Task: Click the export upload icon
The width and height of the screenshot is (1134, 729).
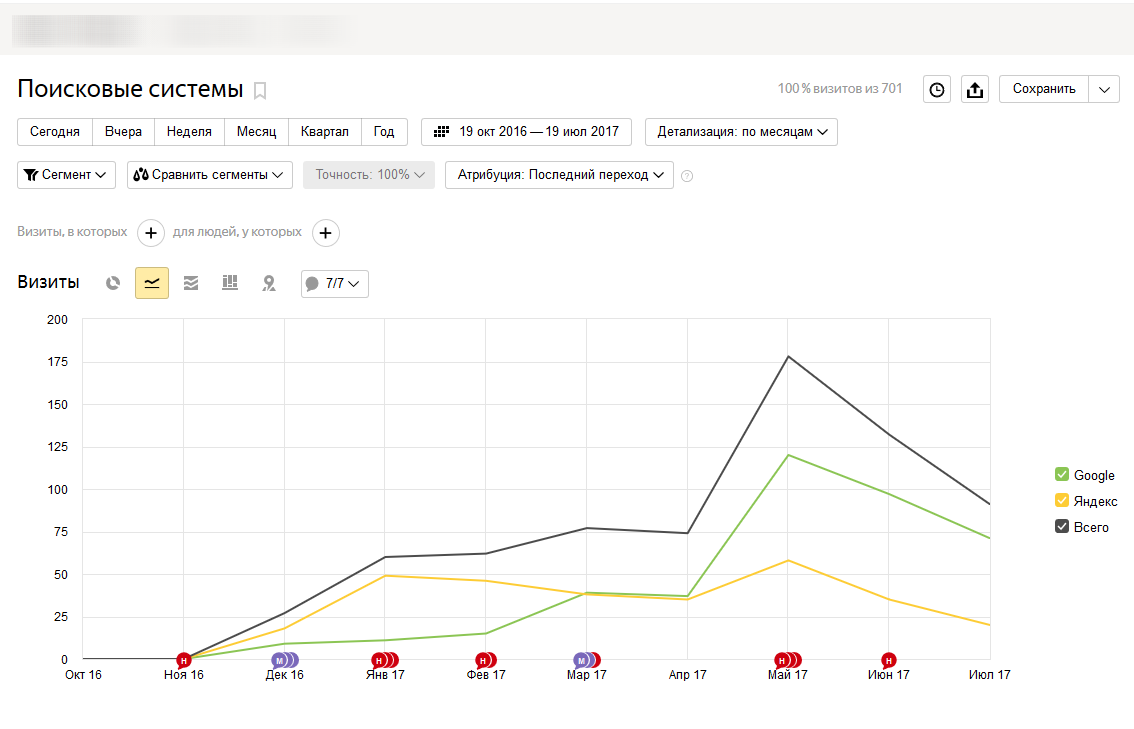Action: click(974, 89)
